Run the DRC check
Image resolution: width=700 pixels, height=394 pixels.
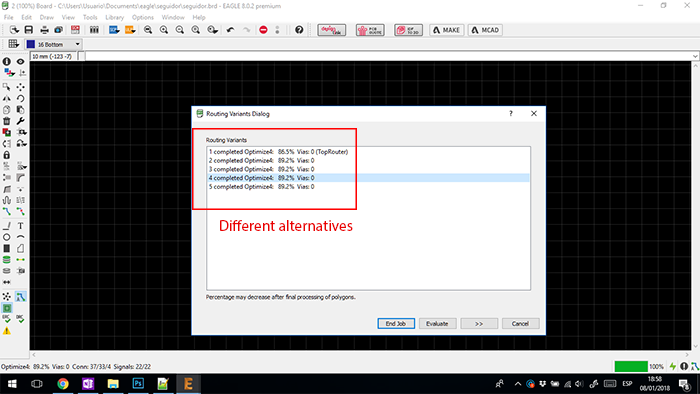pyautogui.click(x=21, y=319)
